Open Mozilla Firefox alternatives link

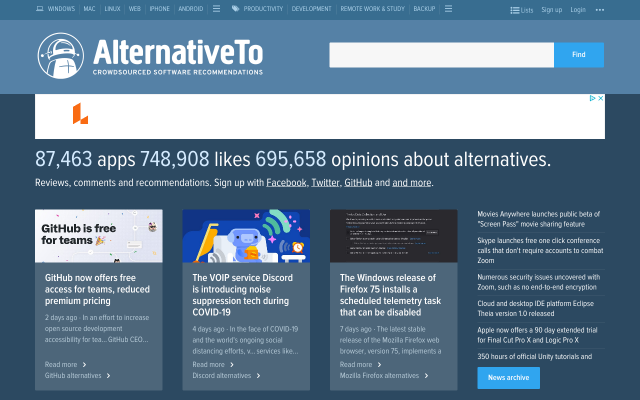[384, 376]
